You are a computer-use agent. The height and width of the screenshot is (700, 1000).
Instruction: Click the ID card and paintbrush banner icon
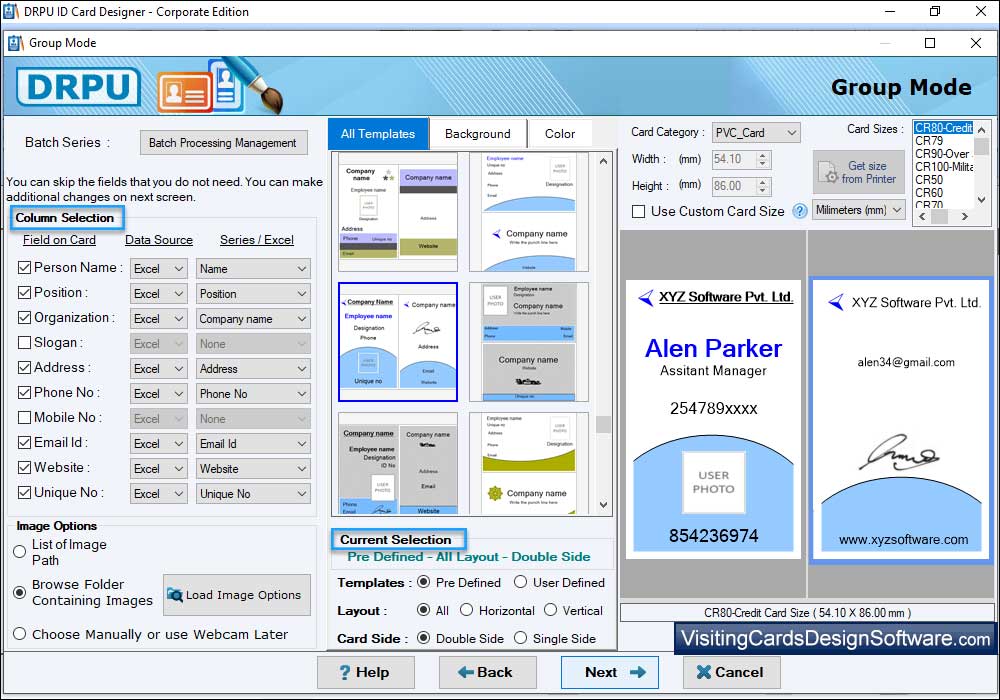pos(219,86)
